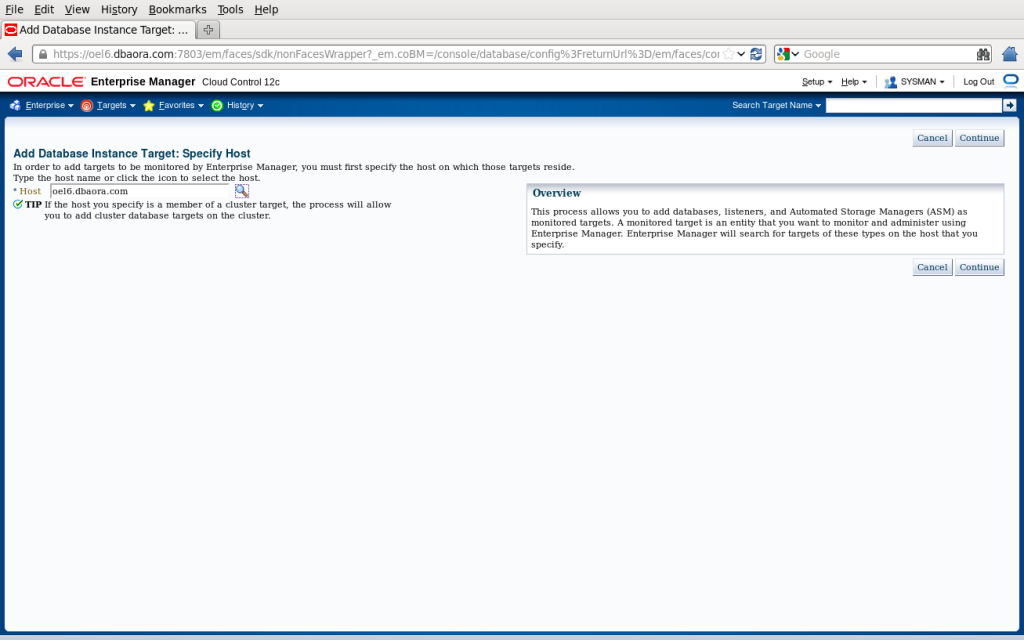
Task: Click the Google search box
Action: point(888,54)
